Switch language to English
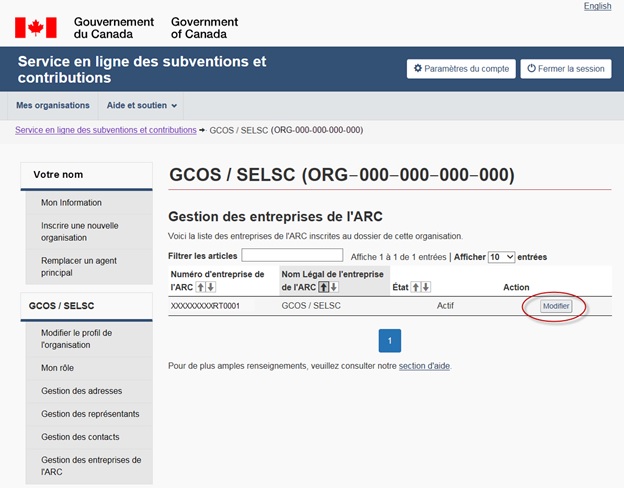The width and height of the screenshot is (624, 488). pyautogui.click(x=597, y=6)
